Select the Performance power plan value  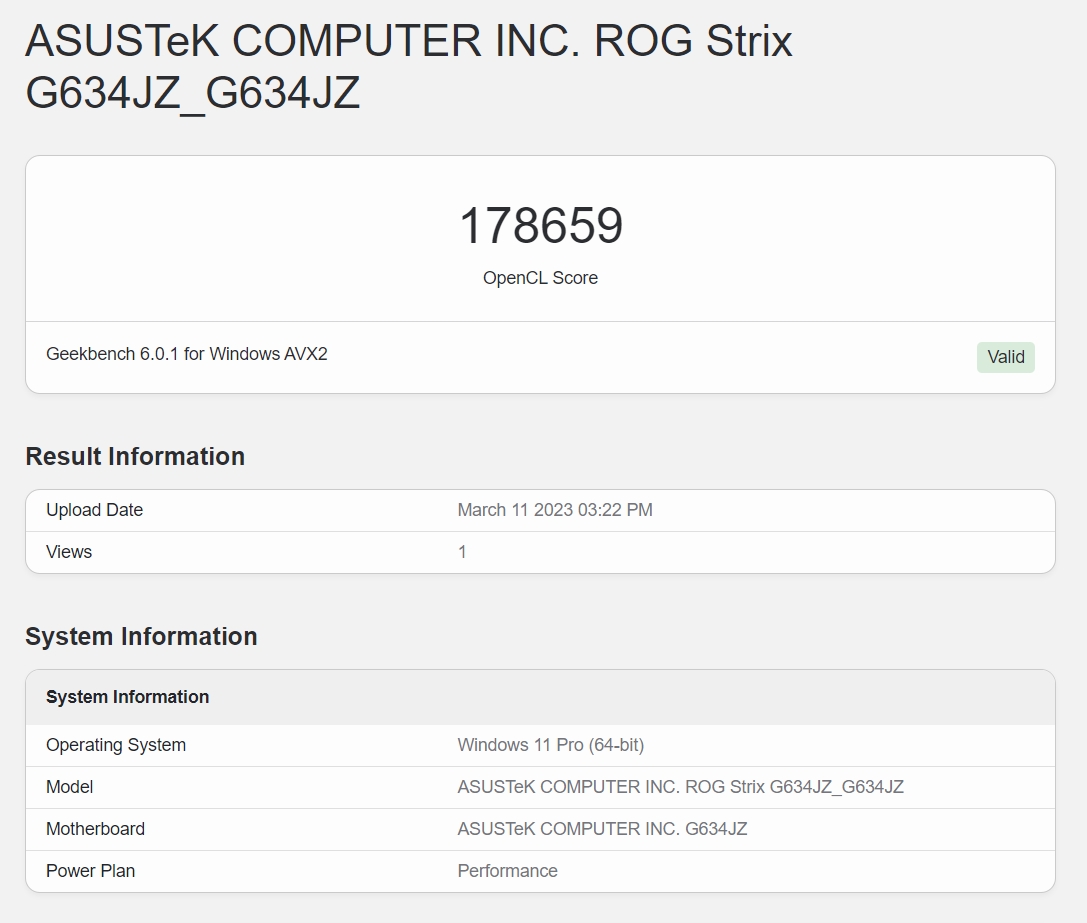507,871
